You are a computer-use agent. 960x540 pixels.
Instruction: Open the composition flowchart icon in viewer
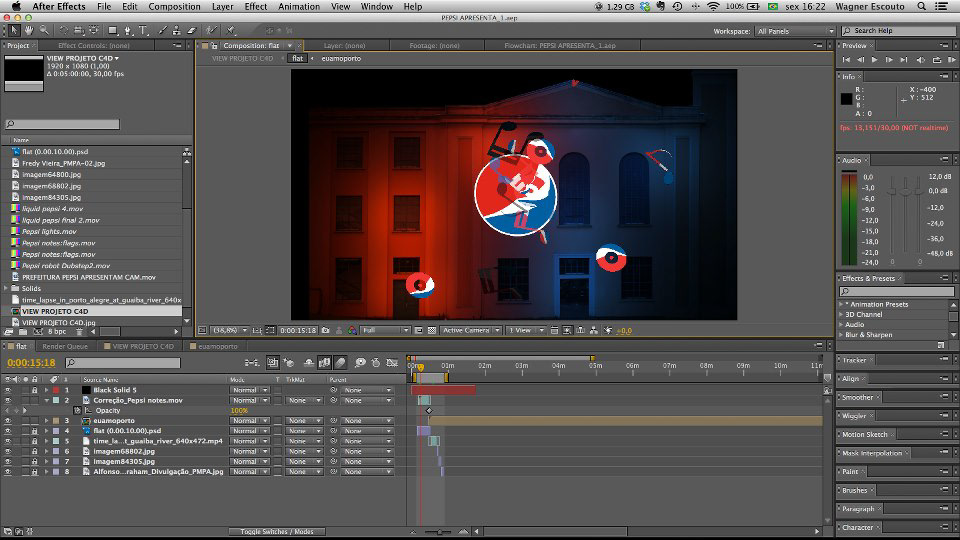tap(594, 331)
